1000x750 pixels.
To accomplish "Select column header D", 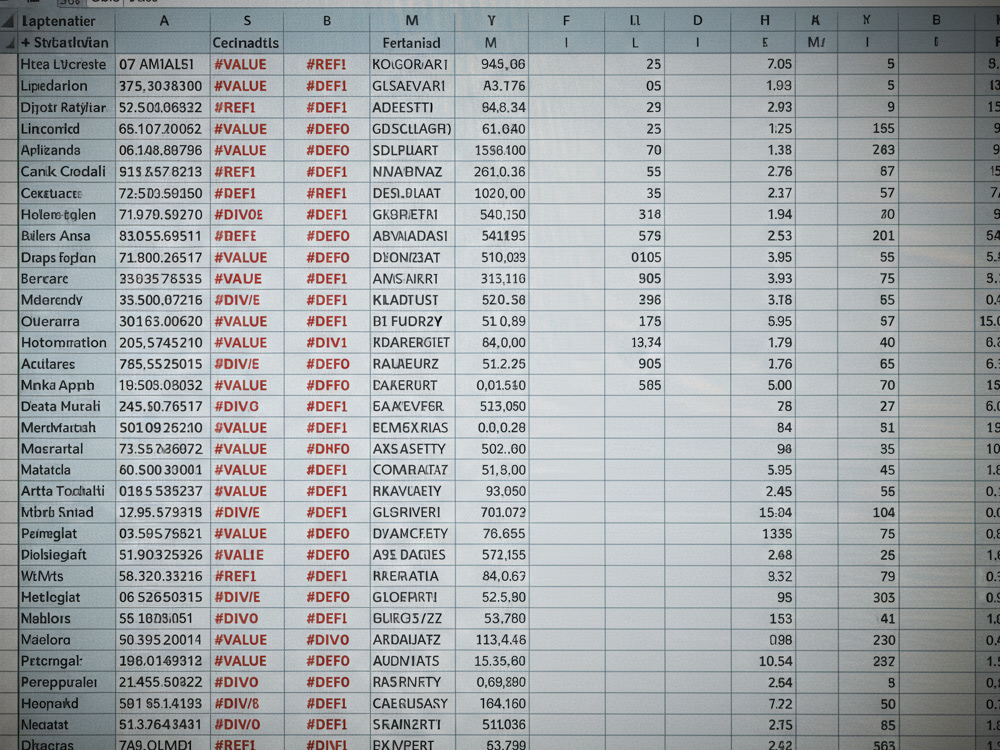I will tap(697, 21).
